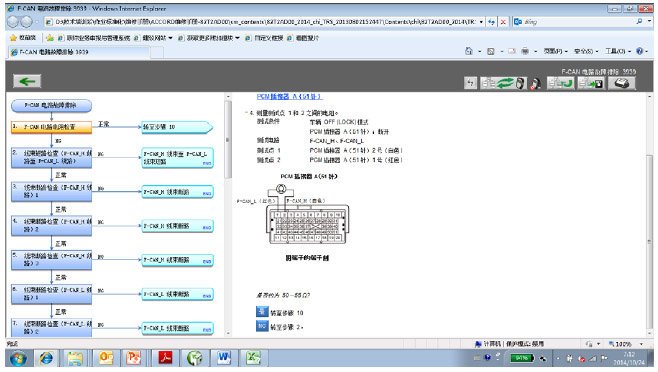Click the flowchart return arrow icon
Image resolution: width=658 pixels, height=372 pixels.
click(x=561, y=83)
